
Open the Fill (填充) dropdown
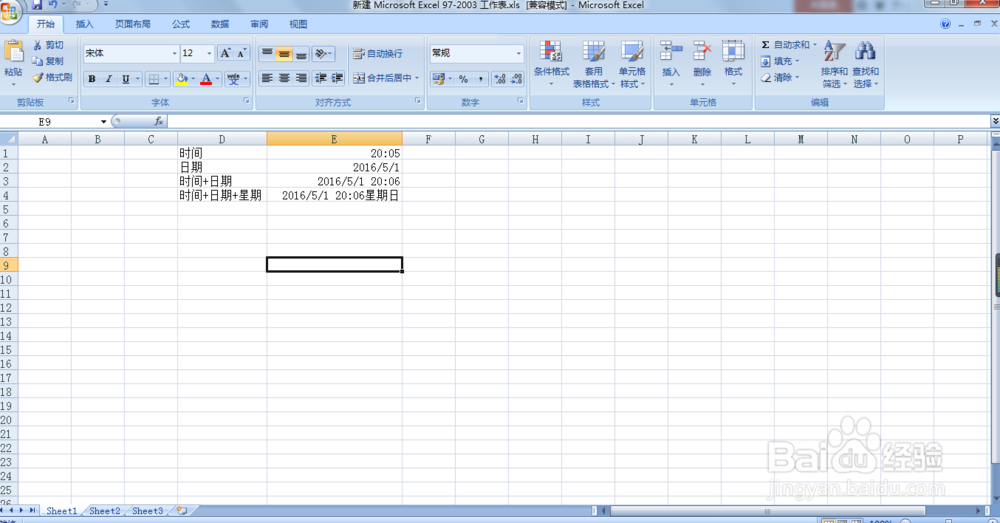click(x=780, y=61)
